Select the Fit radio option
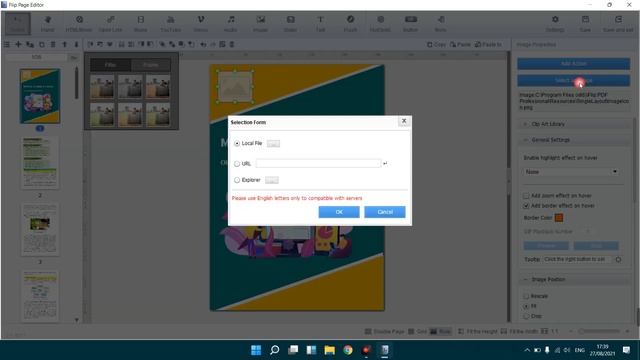The height and width of the screenshot is (360, 640). pyautogui.click(x=526, y=306)
